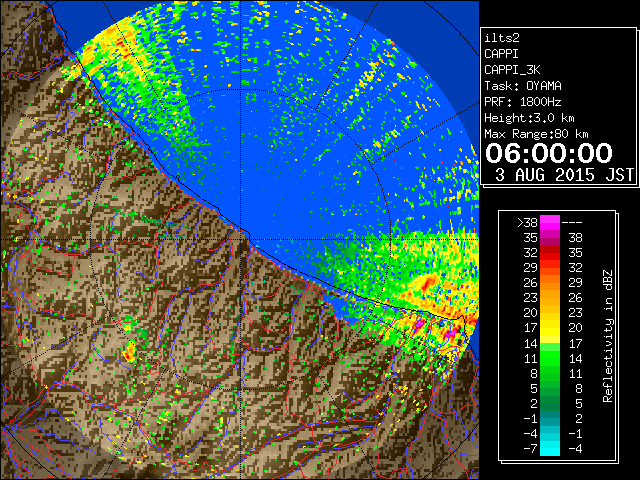Click the 'Reflectivity in dBZ' axis label
The height and width of the screenshot is (480, 640).
(608, 336)
